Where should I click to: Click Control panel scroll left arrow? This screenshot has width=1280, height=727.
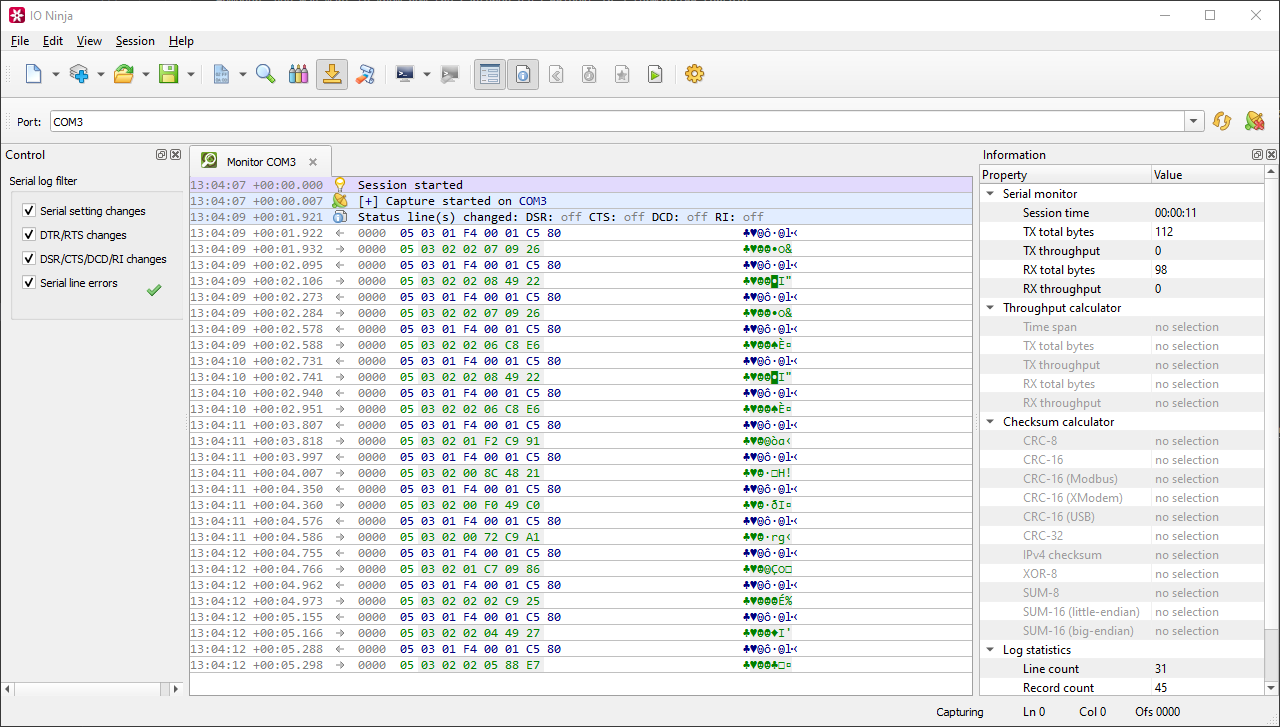(7, 689)
